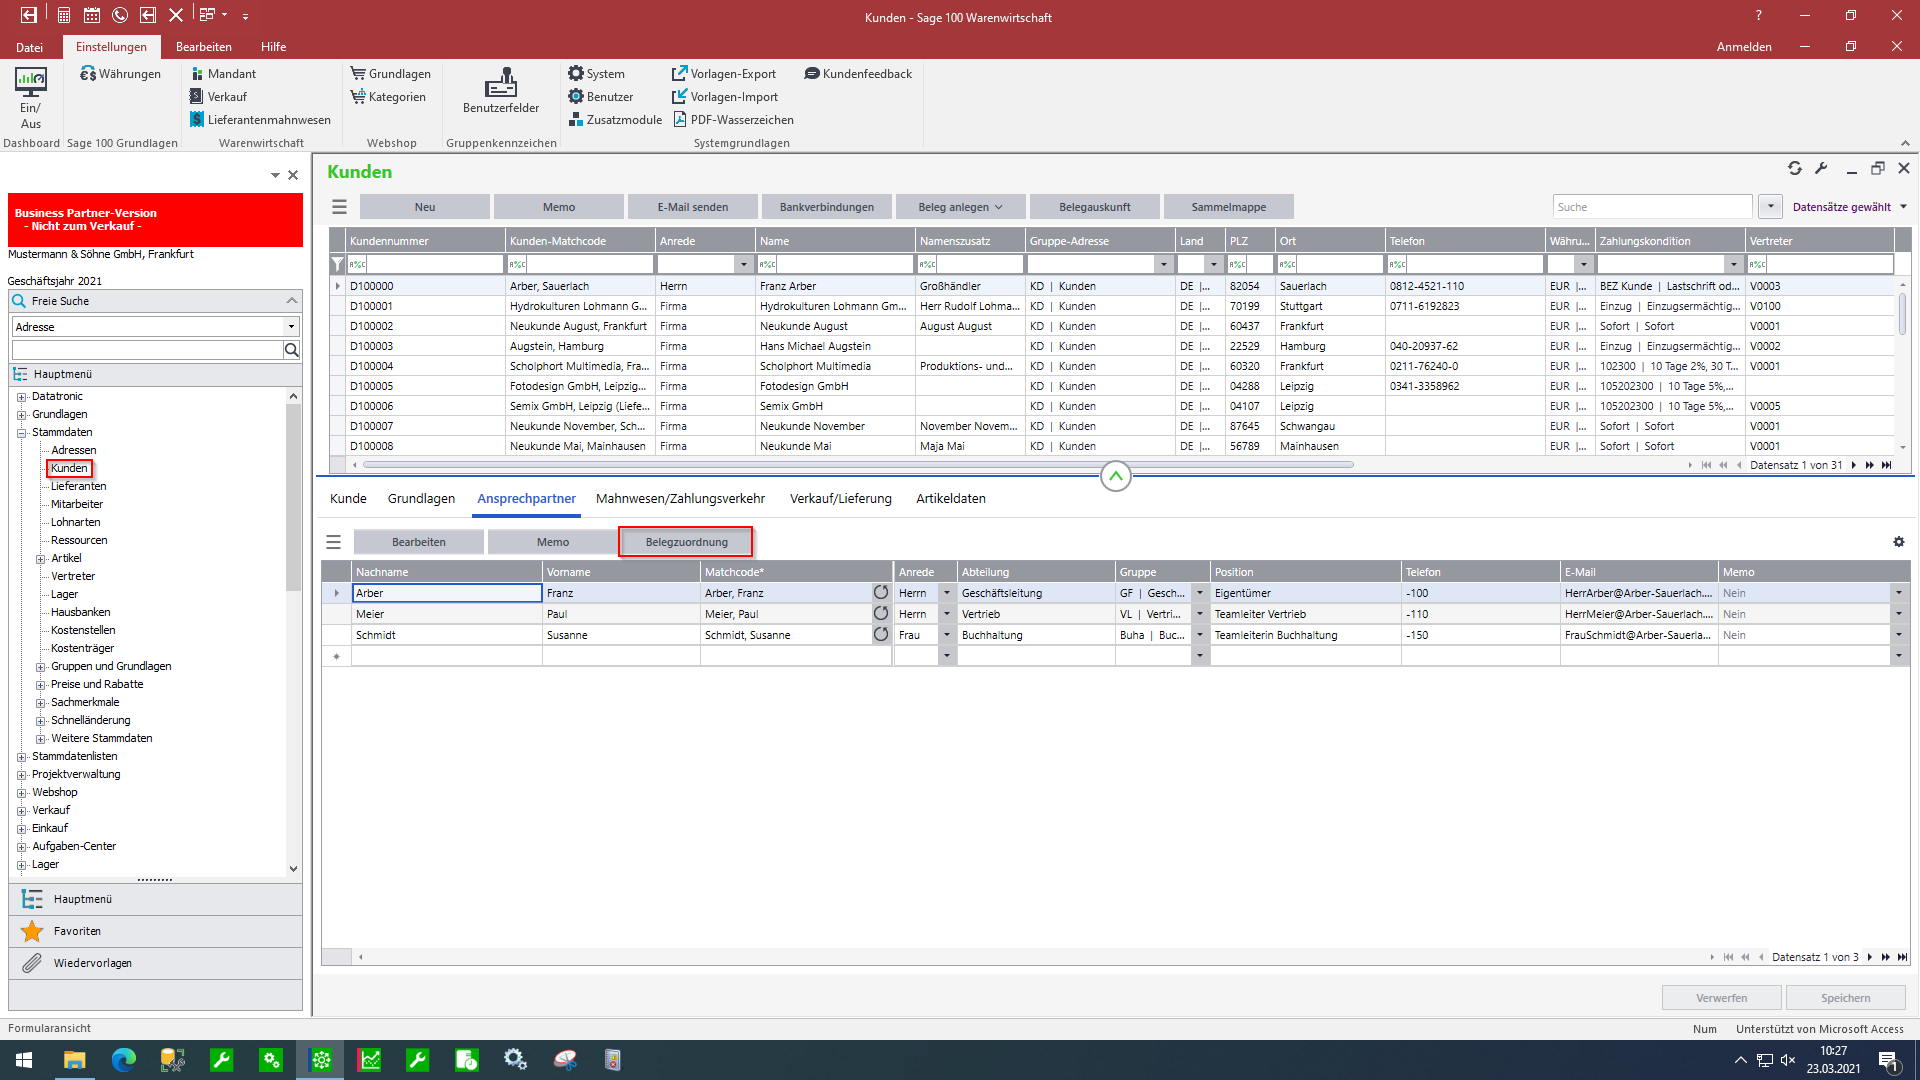The width and height of the screenshot is (1920, 1080).
Task: Open Lieferantenmahnwesen settings
Action: click(x=260, y=120)
